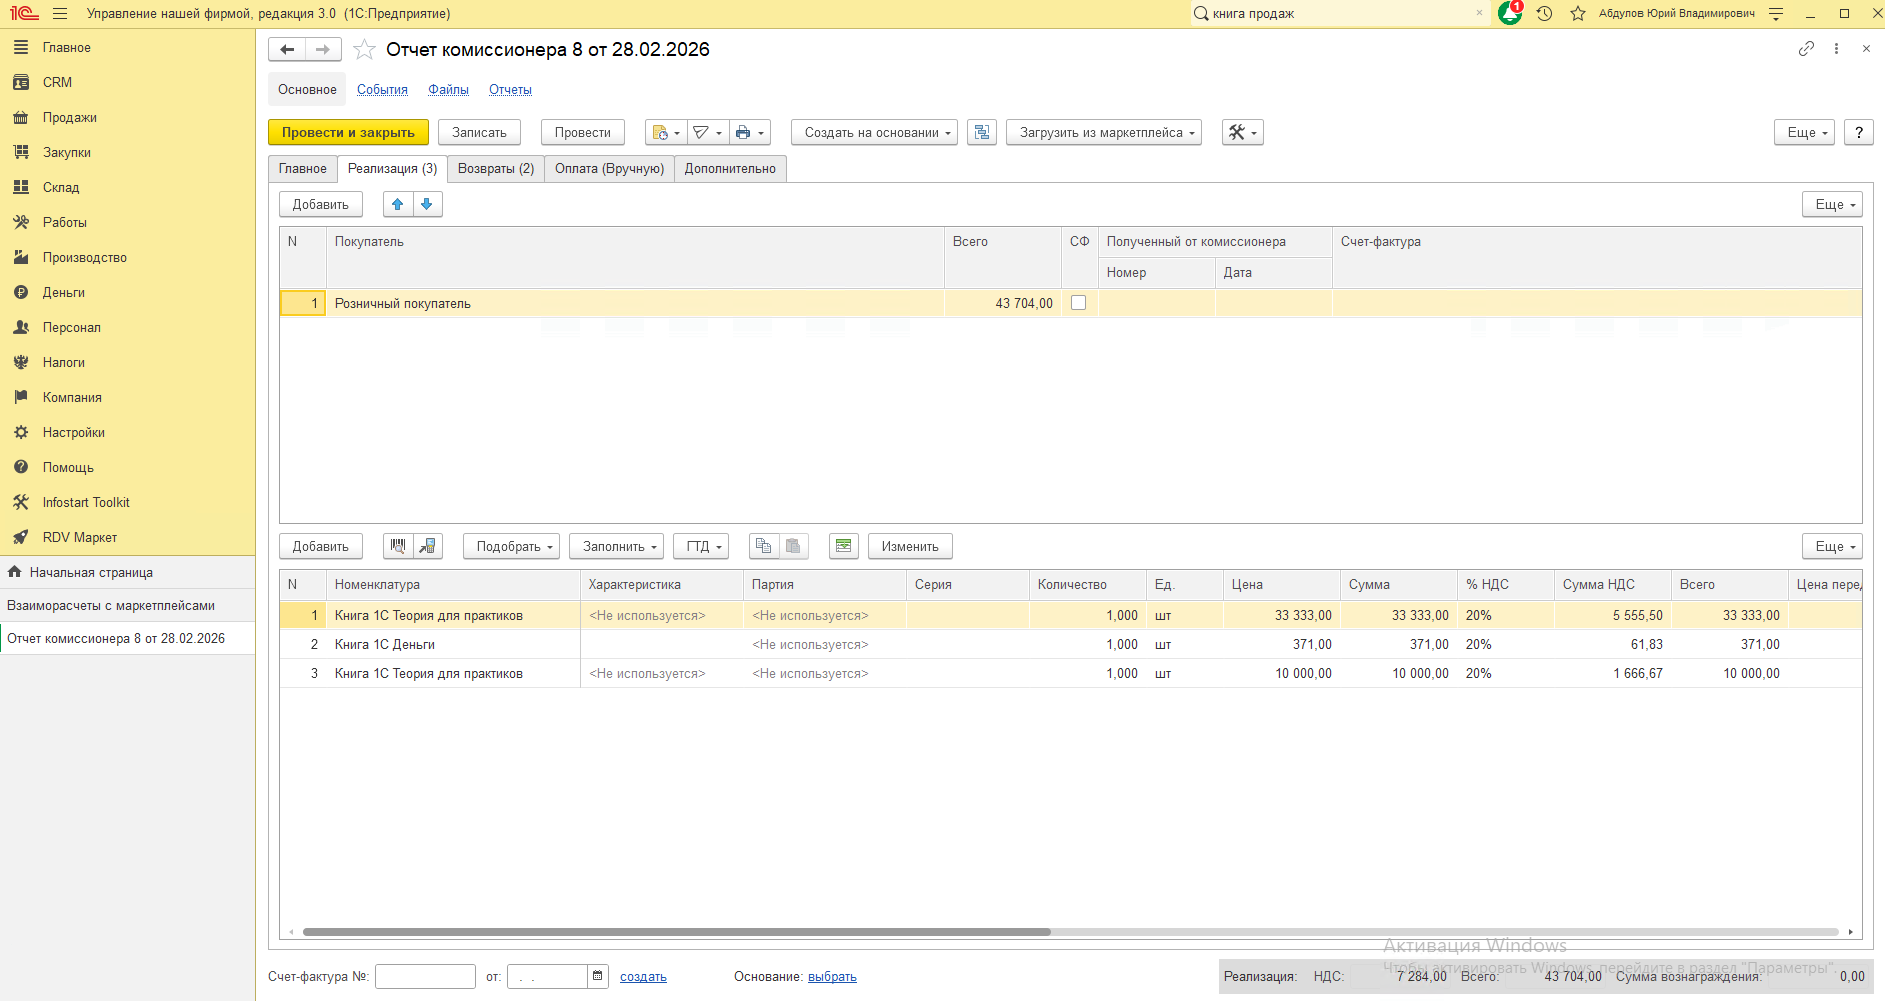Click the load from data terminal icon
The image size is (1885, 1001).
pos(428,546)
